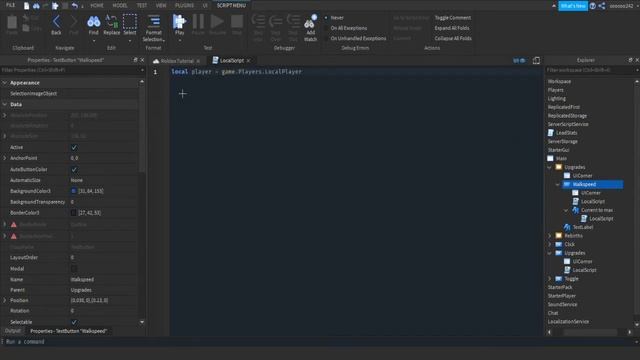Viewport: 640px width, 360px height.
Task: Click the Stop test icon
Action: [237, 22]
